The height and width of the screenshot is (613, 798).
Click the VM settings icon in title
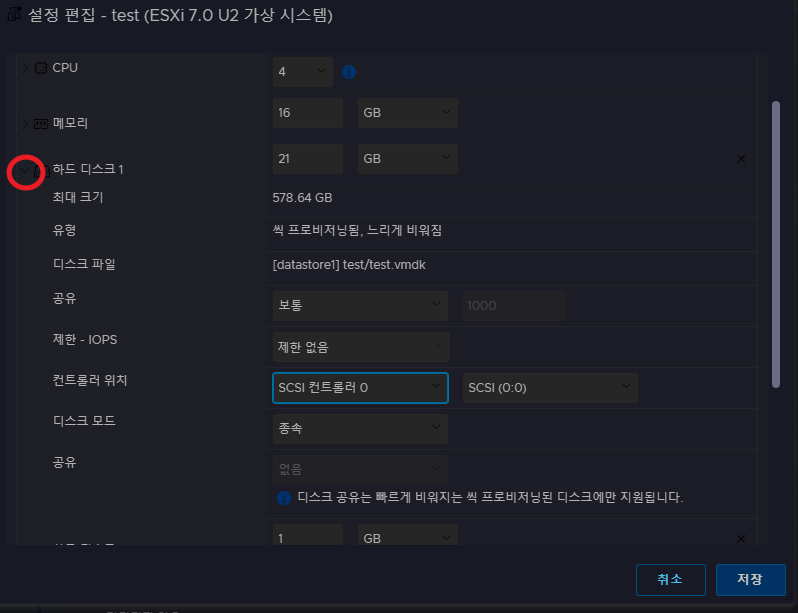[14, 16]
